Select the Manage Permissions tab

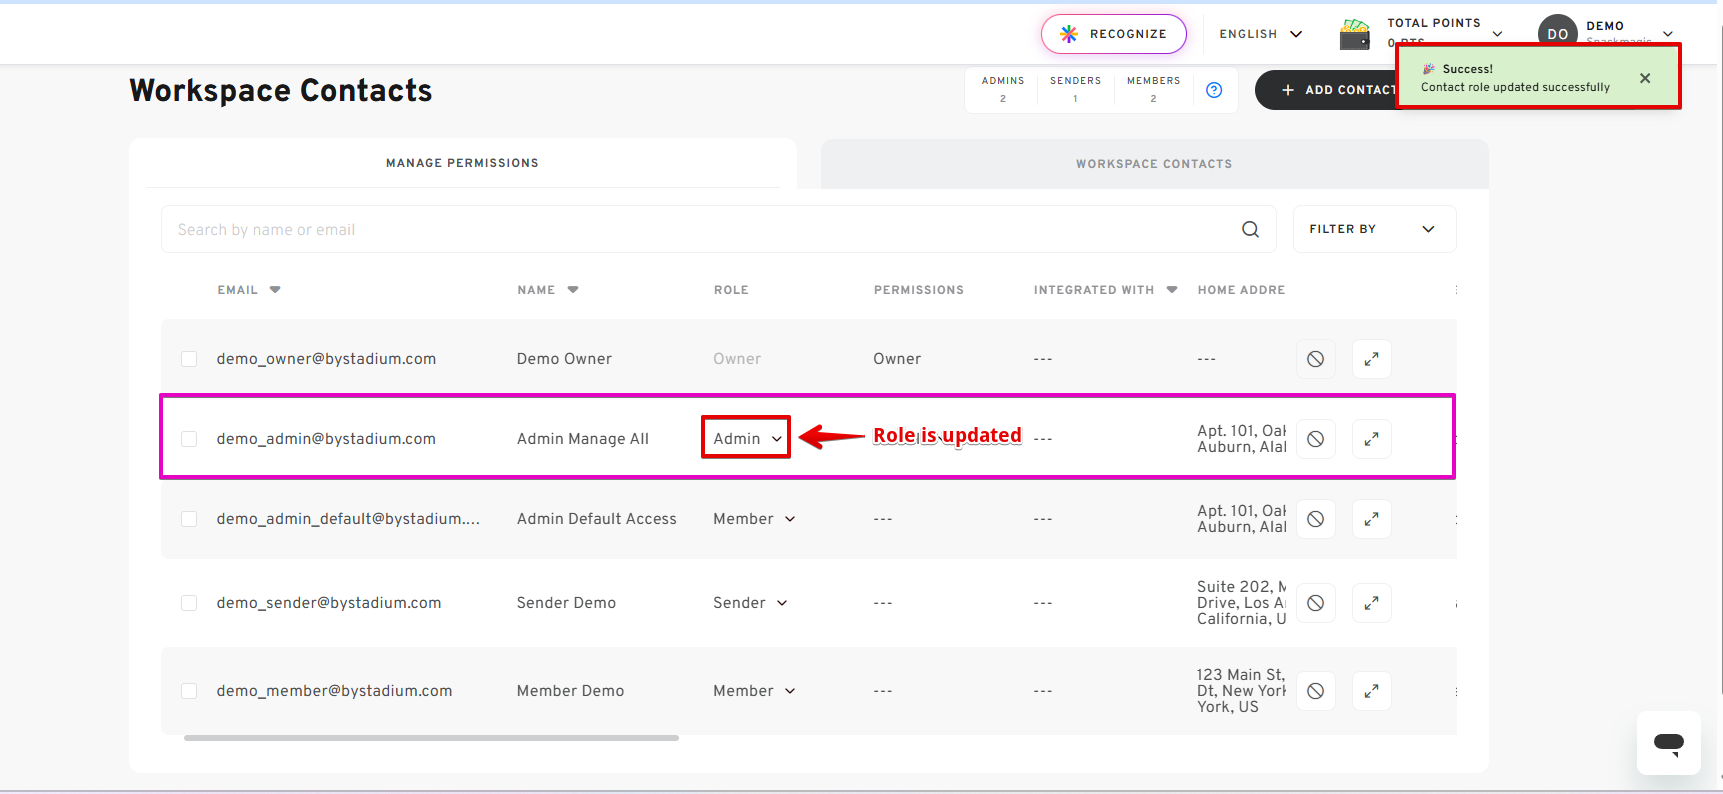point(462,163)
